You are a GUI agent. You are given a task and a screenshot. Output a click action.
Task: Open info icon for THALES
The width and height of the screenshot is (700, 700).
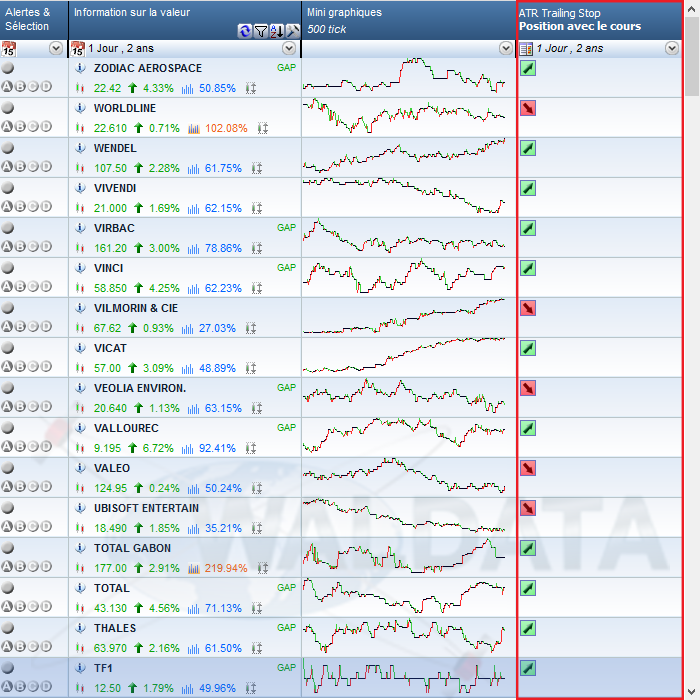click(x=80, y=628)
